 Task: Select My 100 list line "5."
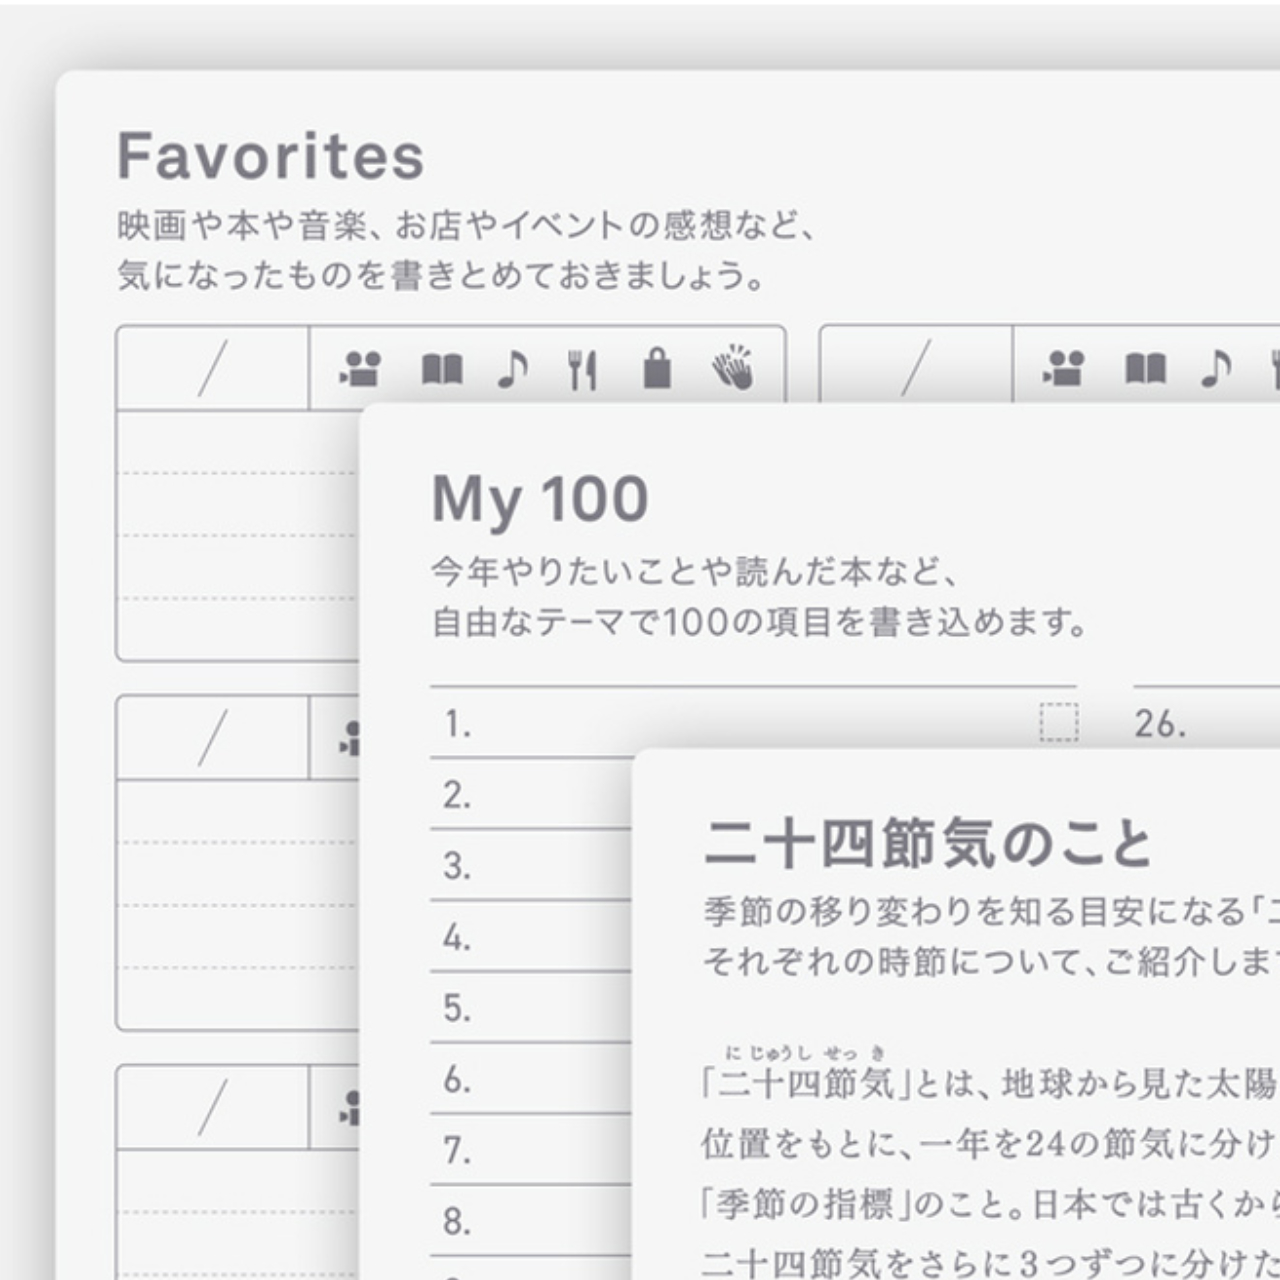coord(531,1007)
